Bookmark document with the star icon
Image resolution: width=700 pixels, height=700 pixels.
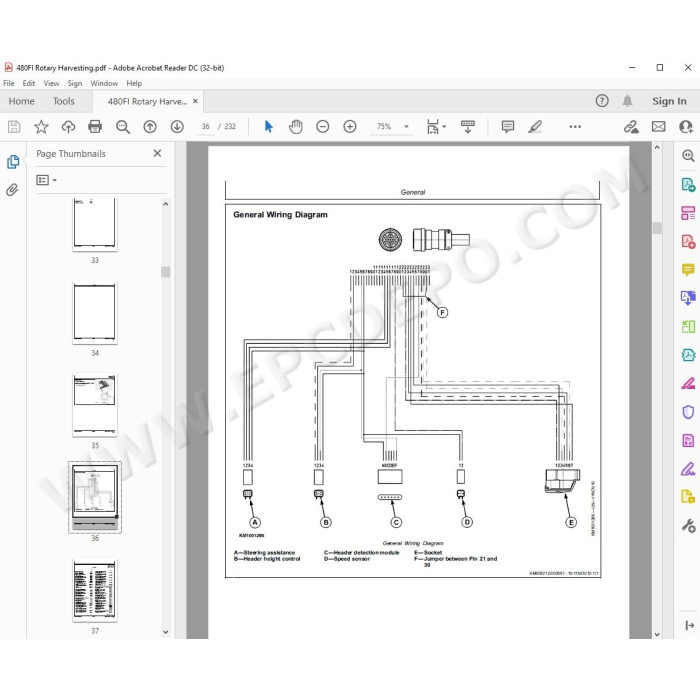coord(41,127)
